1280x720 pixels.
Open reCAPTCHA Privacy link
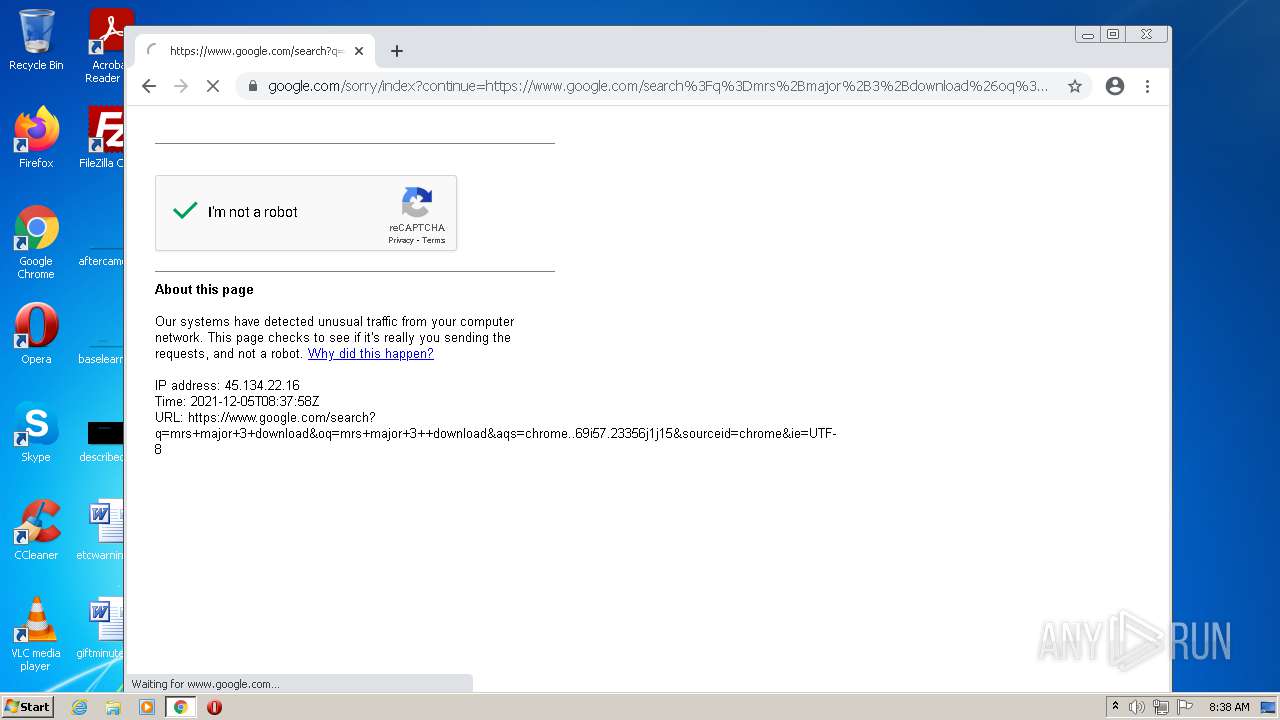tap(401, 240)
